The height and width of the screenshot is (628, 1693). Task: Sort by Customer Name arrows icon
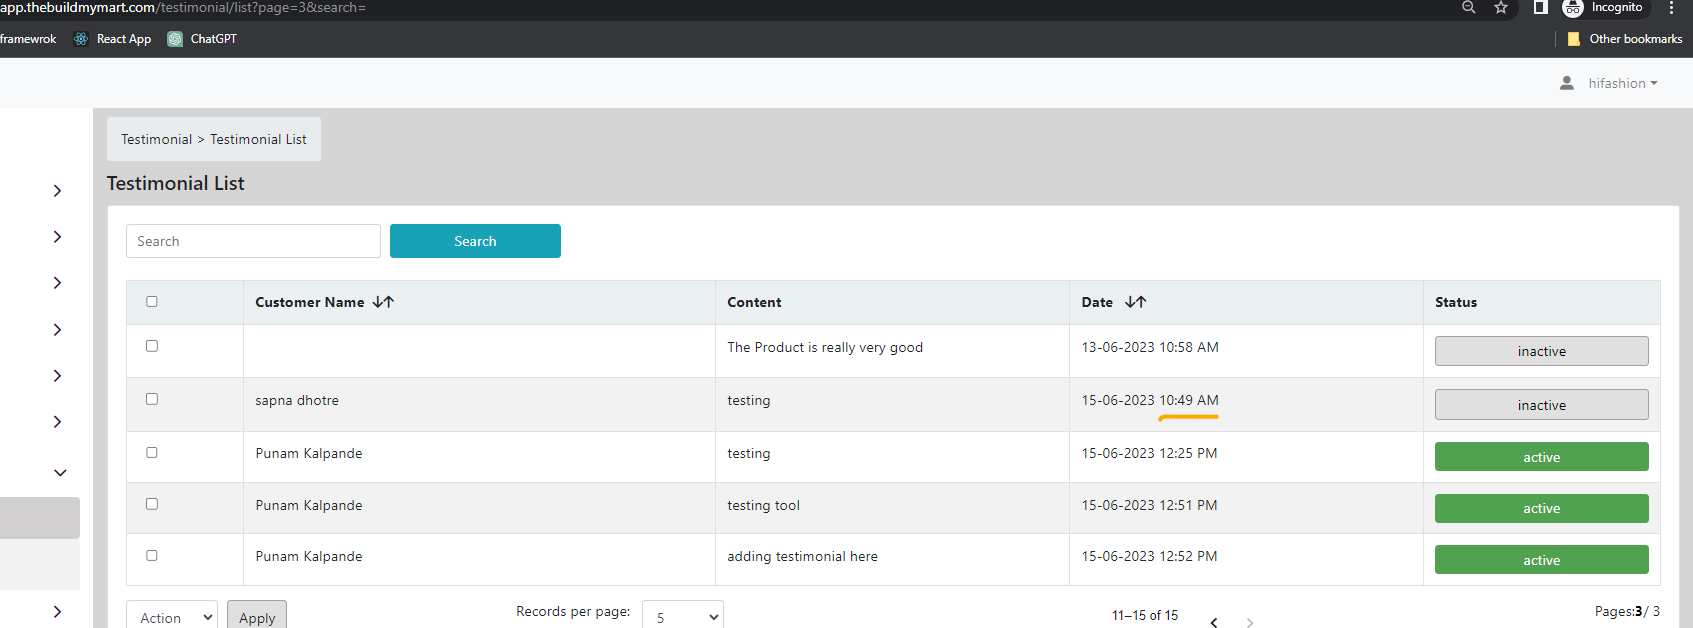[x=383, y=302]
